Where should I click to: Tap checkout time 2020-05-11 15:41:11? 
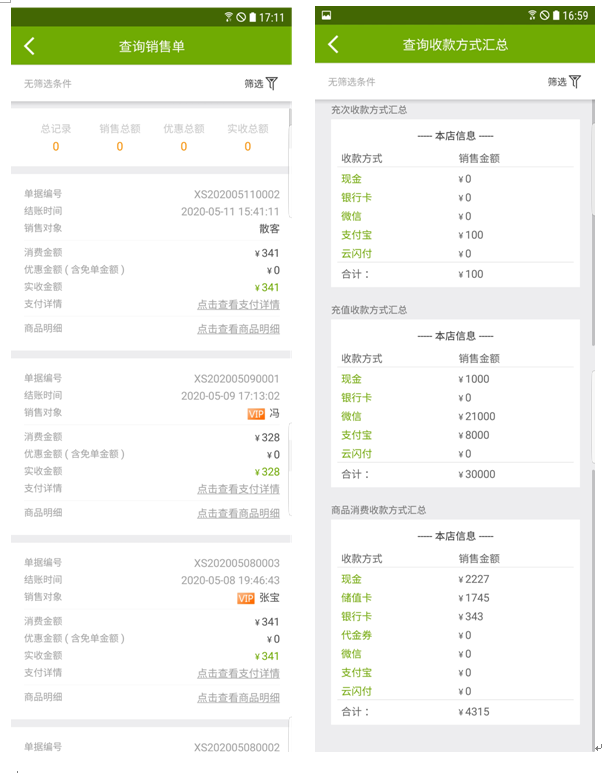click(230, 211)
